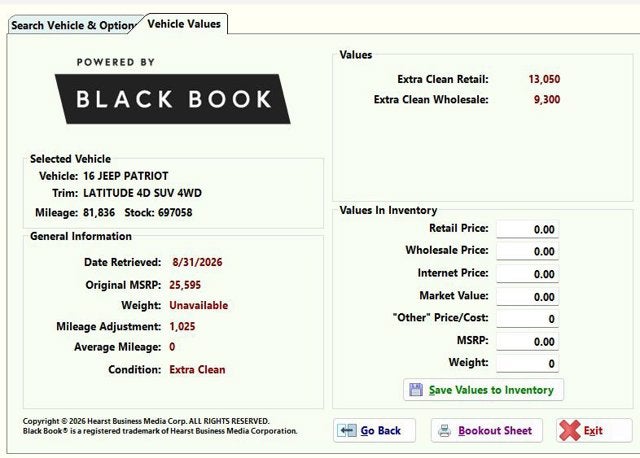Click the Mileage Adjustment label
The image size is (640, 458).
point(109,327)
